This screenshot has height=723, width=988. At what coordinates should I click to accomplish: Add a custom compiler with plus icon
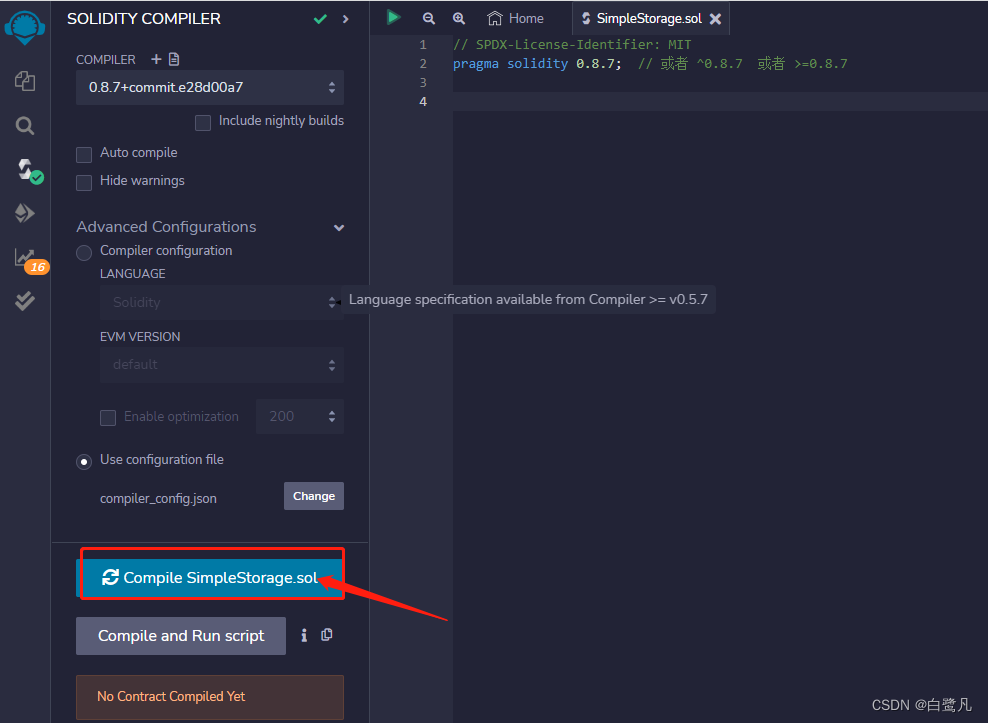pos(156,59)
